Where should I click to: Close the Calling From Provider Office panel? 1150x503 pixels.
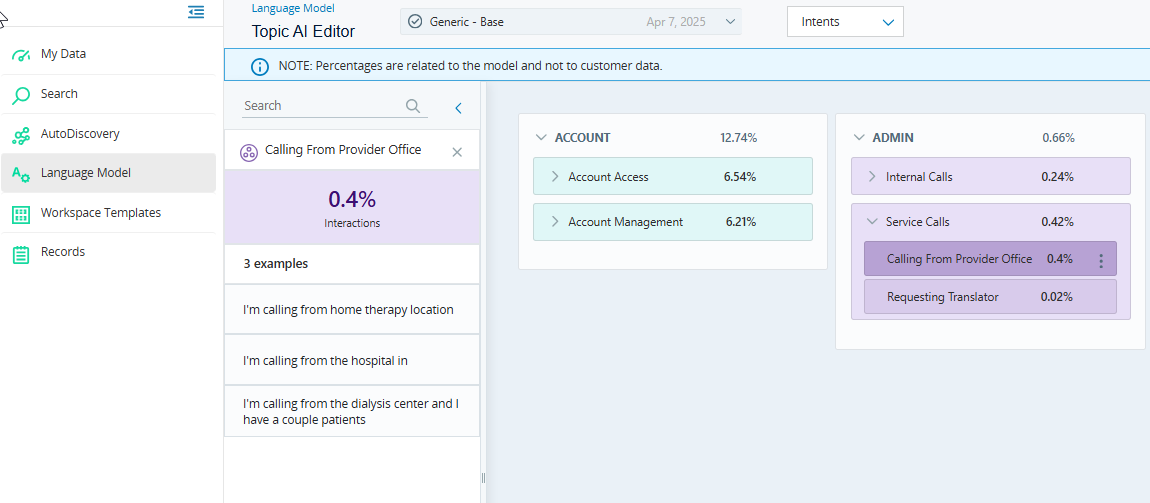pyautogui.click(x=457, y=152)
